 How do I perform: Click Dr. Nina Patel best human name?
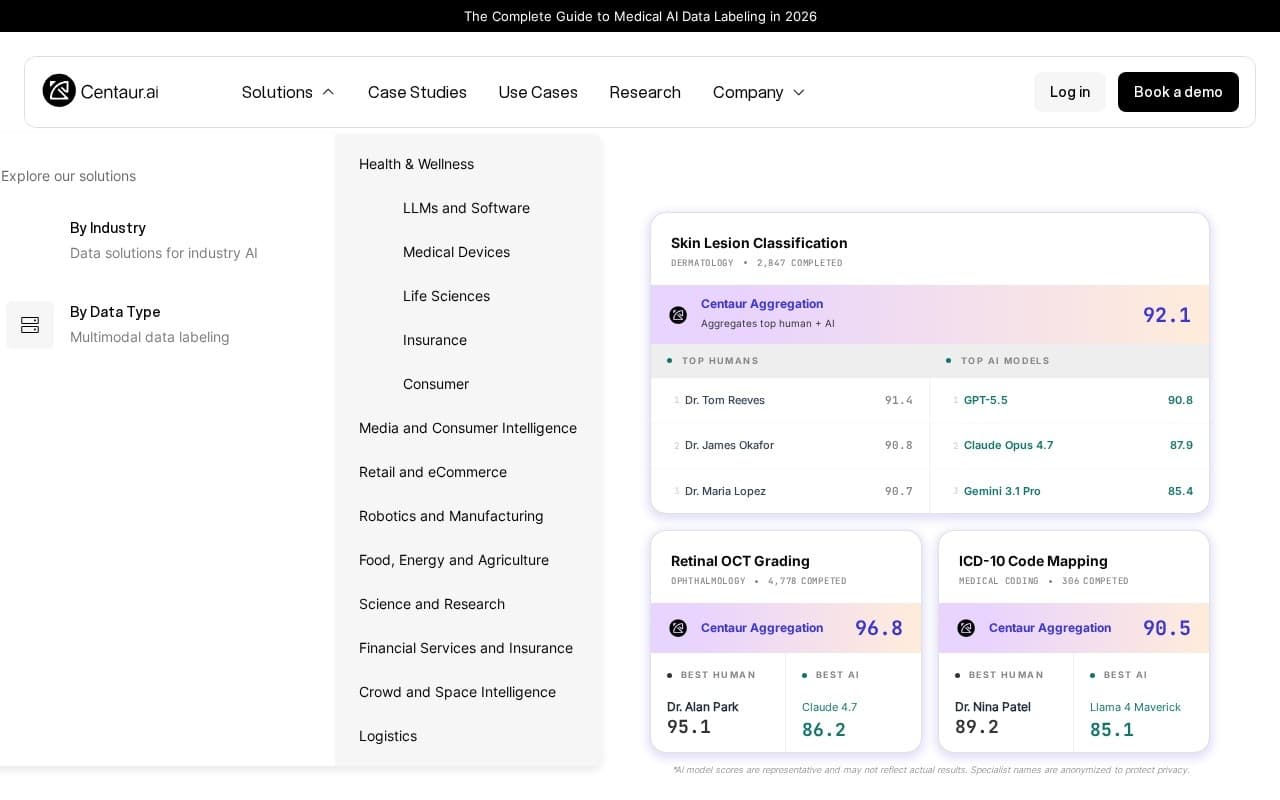993,707
